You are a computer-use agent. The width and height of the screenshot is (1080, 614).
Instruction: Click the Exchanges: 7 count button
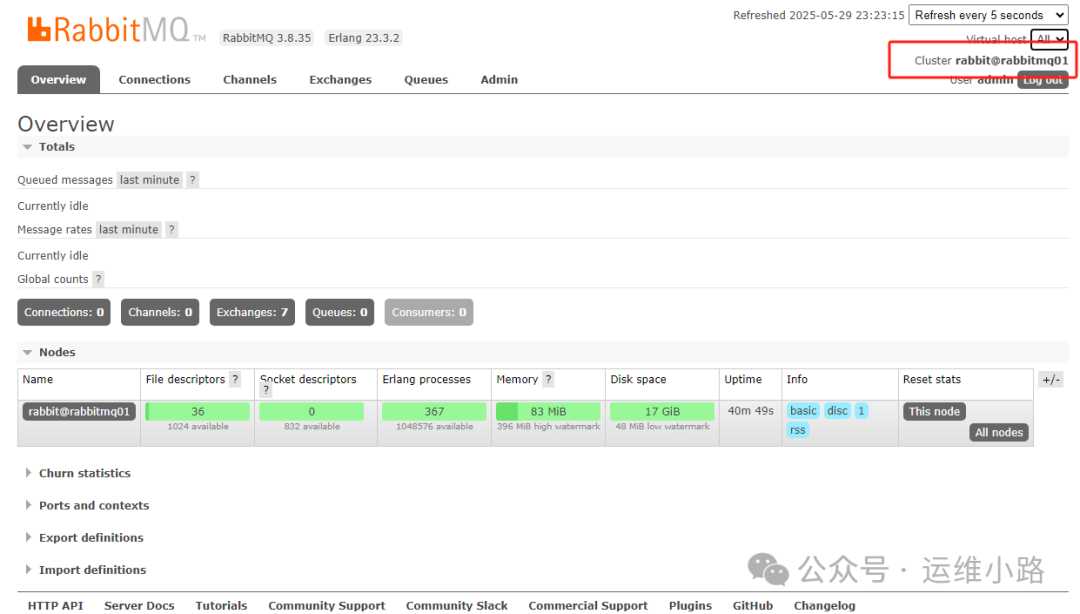252,312
